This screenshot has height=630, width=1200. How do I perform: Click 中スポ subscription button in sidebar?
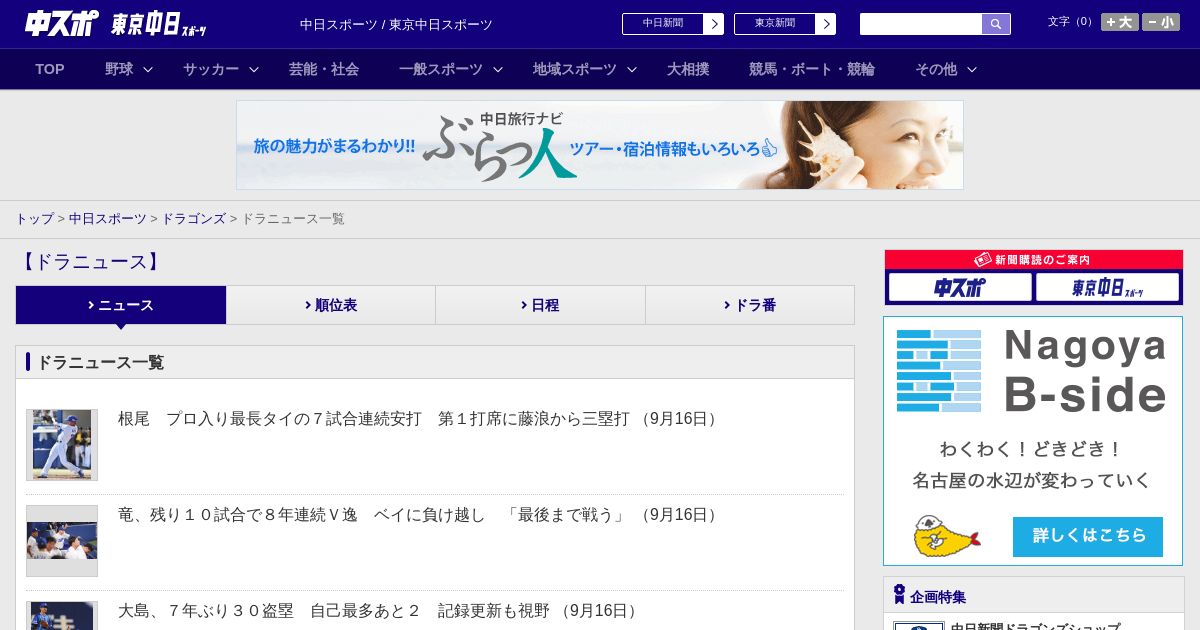tap(960, 288)
